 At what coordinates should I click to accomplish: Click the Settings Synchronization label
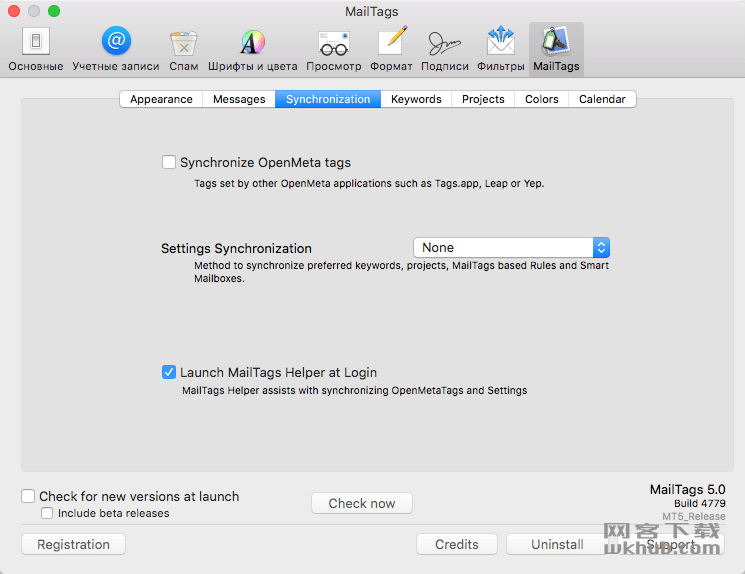(236, 249)
